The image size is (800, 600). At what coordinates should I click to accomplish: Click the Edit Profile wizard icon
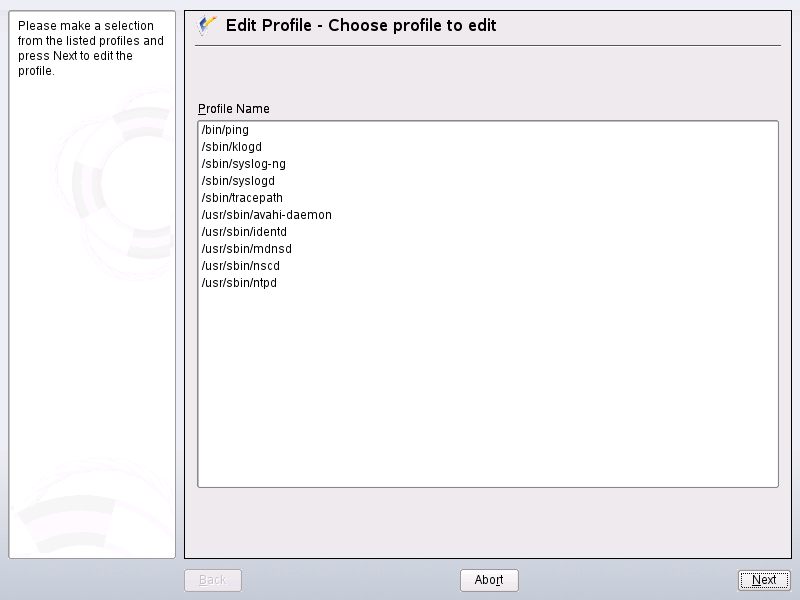pos(203,27)
